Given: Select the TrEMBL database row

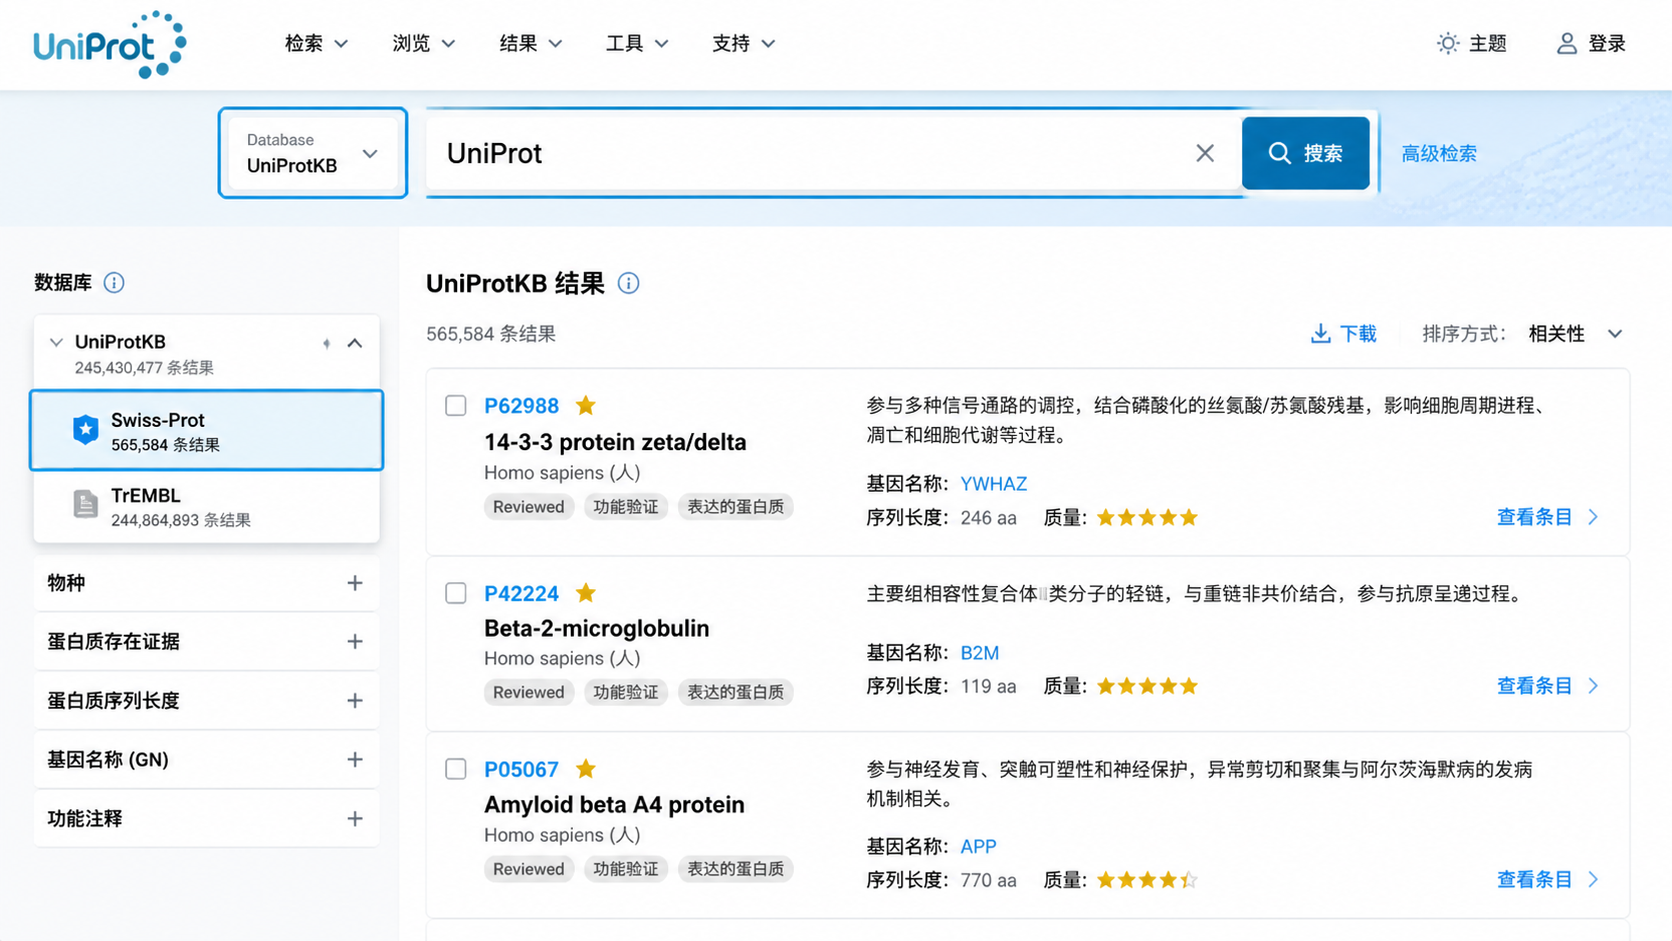Looking at the screenshot, I should (x=206, y=506).
